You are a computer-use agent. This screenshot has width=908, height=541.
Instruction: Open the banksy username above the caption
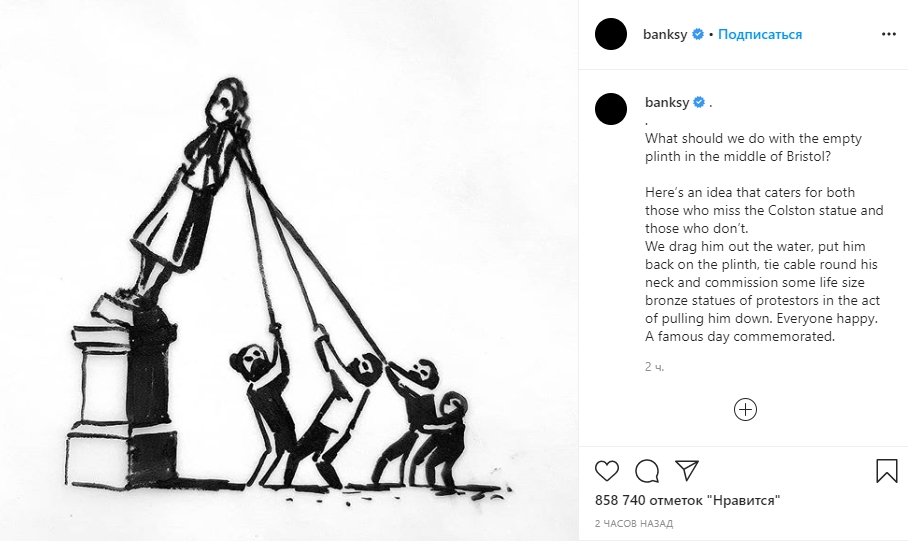pyautogui.click(x=666, y=102)
